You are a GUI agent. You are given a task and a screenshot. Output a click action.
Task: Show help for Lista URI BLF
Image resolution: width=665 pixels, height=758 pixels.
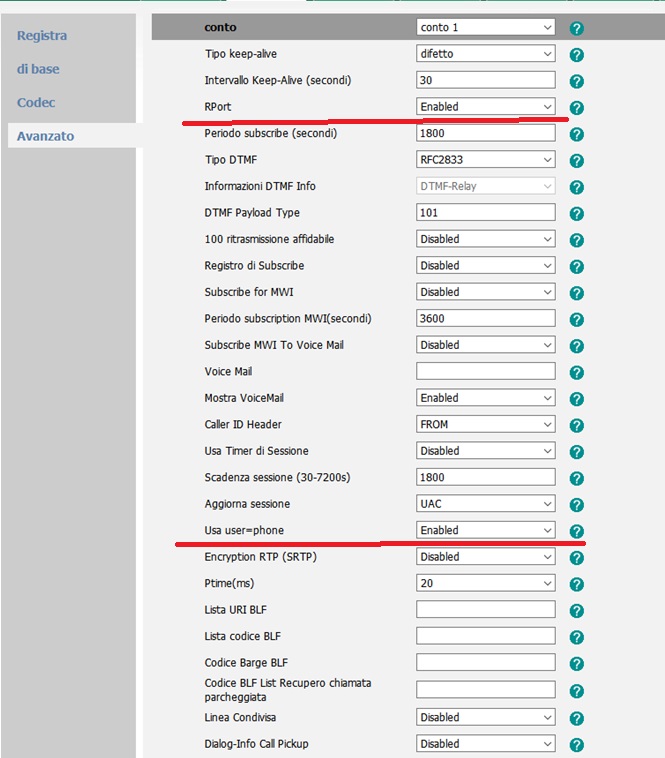click(x=576, y=611)
